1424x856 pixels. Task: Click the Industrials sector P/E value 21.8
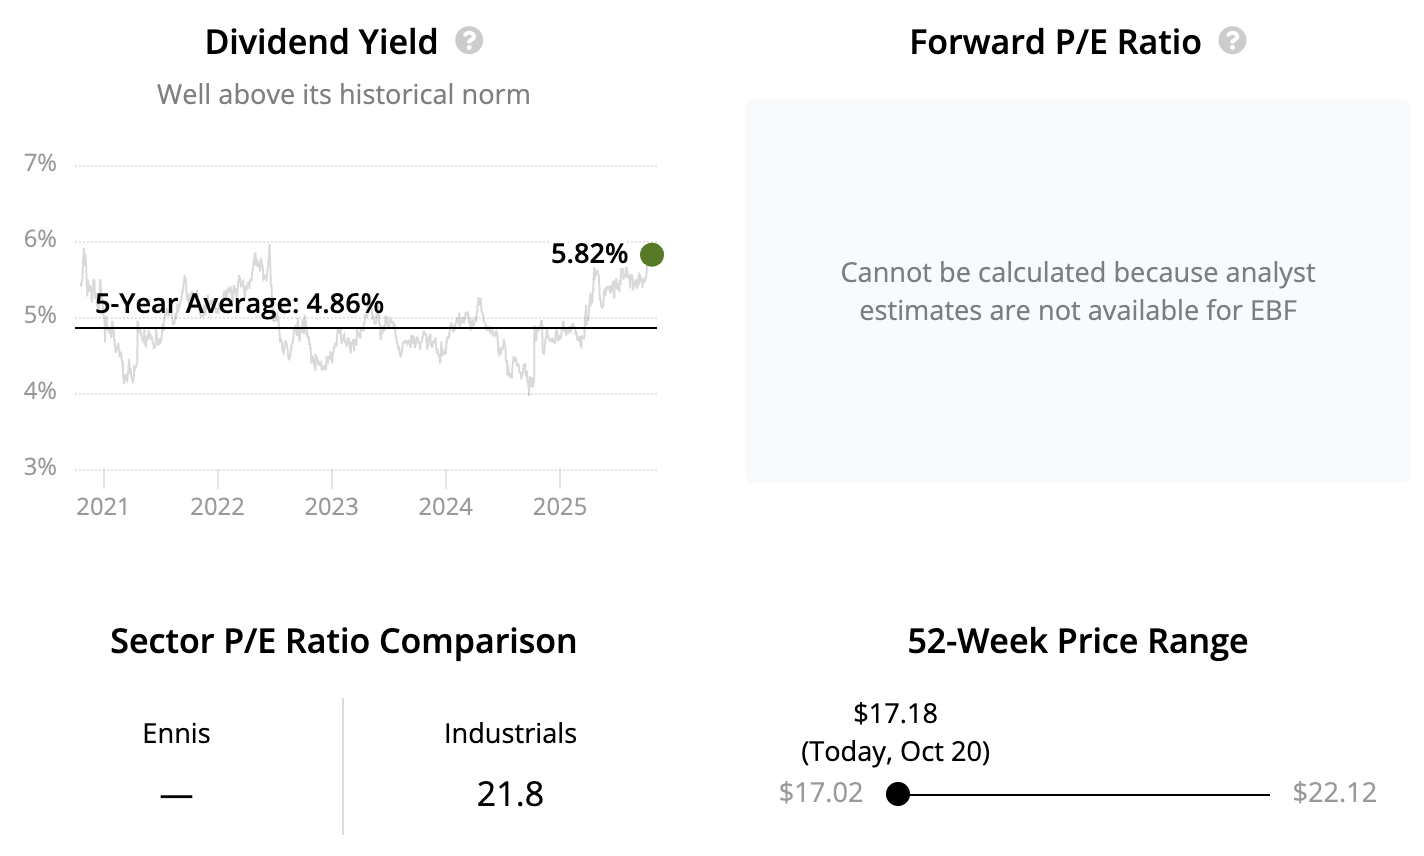click(x=510, y=794)
